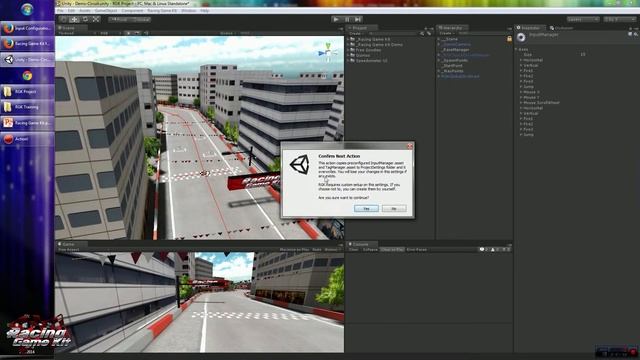Click the Step frame button
640x360 pixels.
[358, 19]
